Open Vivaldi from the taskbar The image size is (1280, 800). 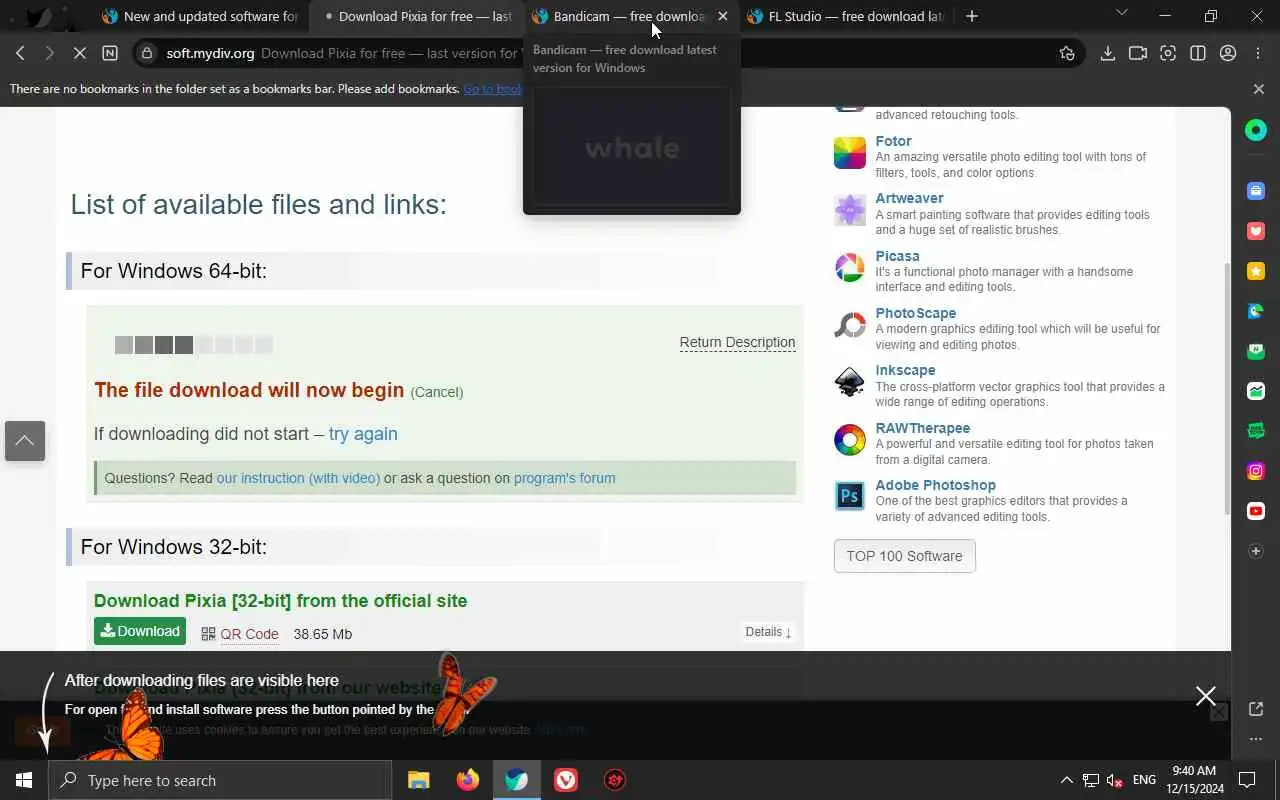point(566,780)
